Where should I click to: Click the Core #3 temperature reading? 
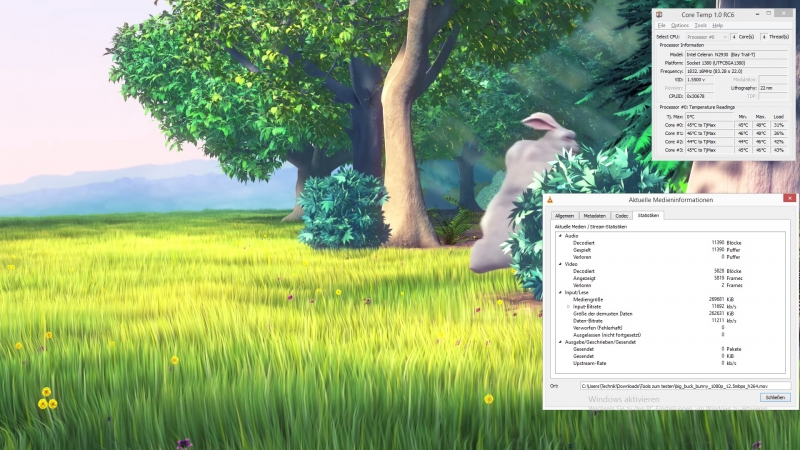coord(709,150)
